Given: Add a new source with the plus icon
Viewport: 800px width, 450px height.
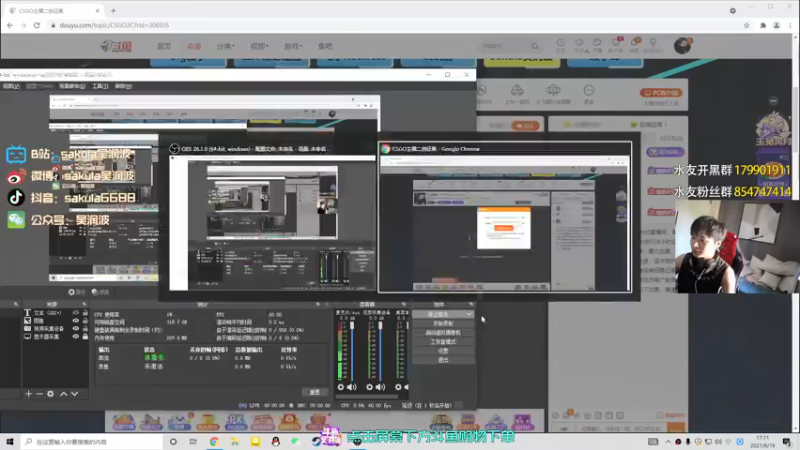Looking at the screenshot, I should pyautogui.click(x=29, y=394).
